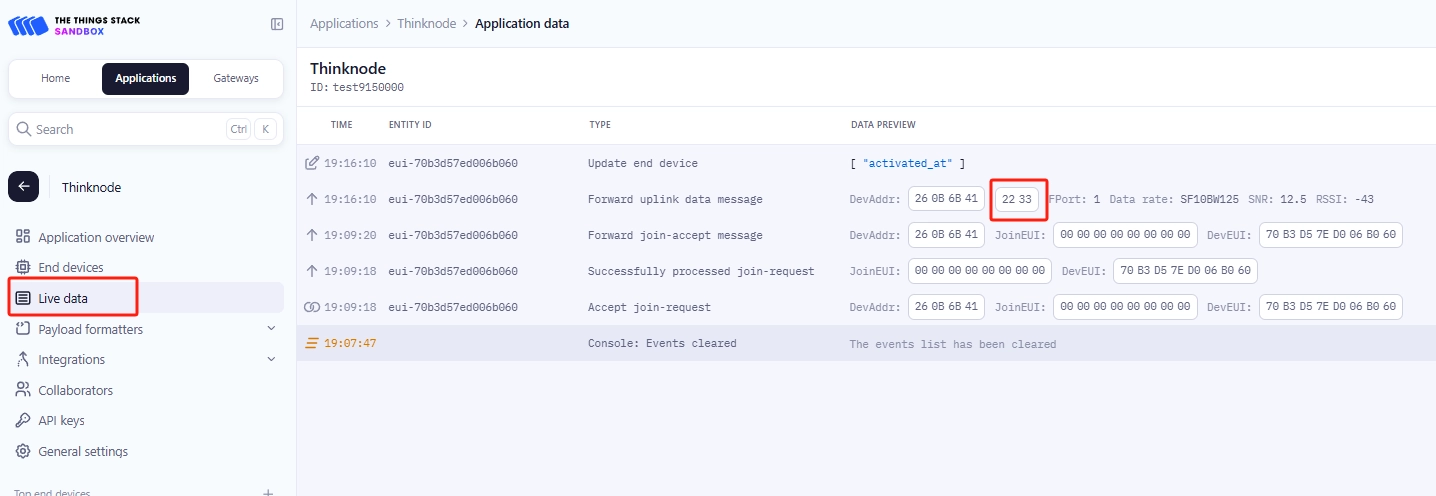This screenshot has width=1436, height=496.
Task: Switch to Gateways tab
Action: [236, 78]
